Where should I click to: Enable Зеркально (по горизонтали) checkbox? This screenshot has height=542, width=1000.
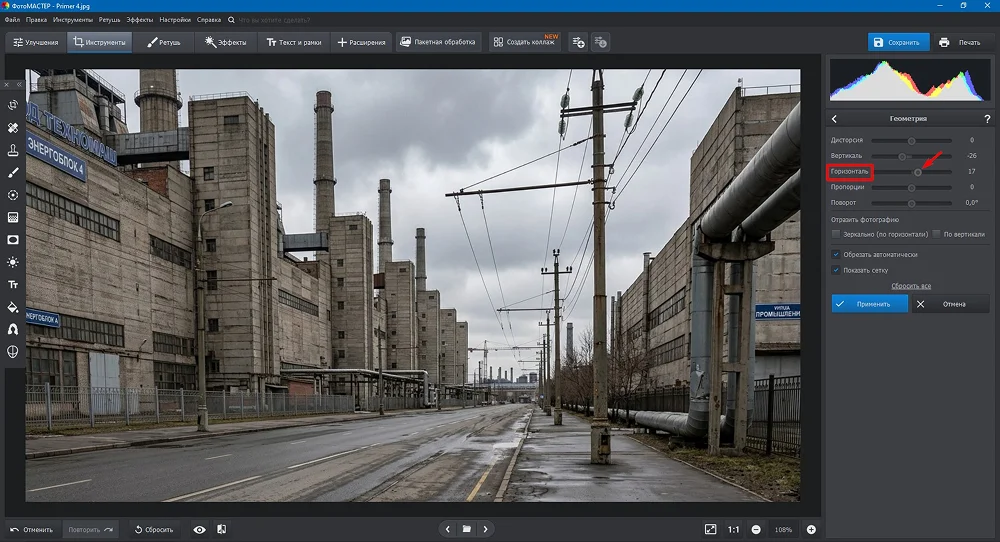(x=835, y=234)
